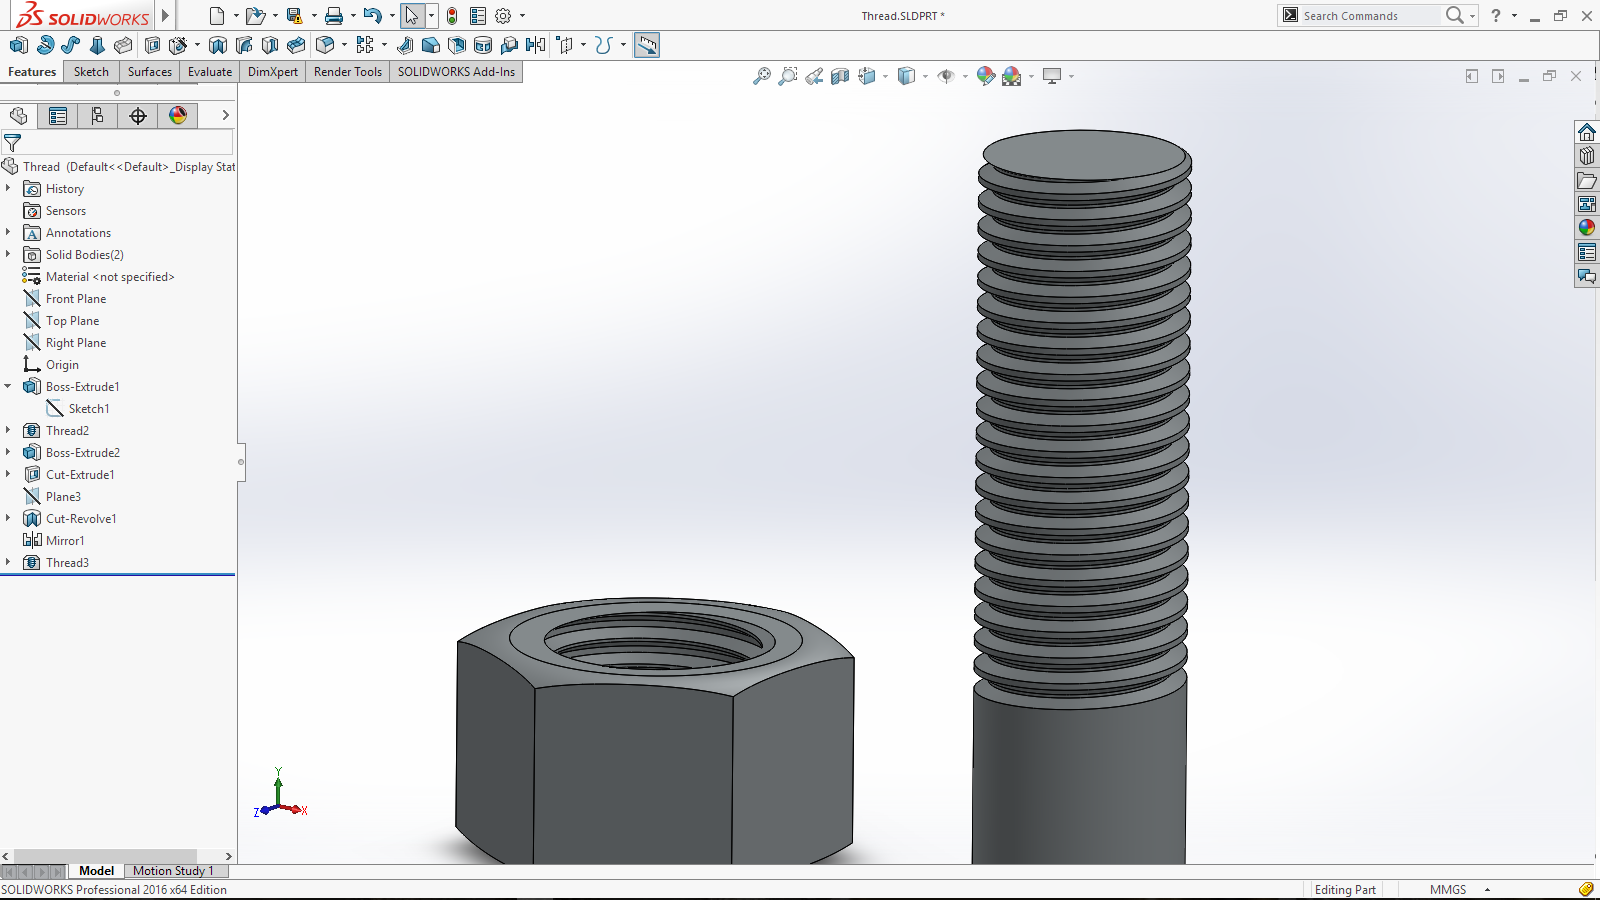Image resolution: width=1600 pixels, height=900 pixels.
Task: Toggle the Instant3D button in Features toolbar
Action: coord(647,45)
